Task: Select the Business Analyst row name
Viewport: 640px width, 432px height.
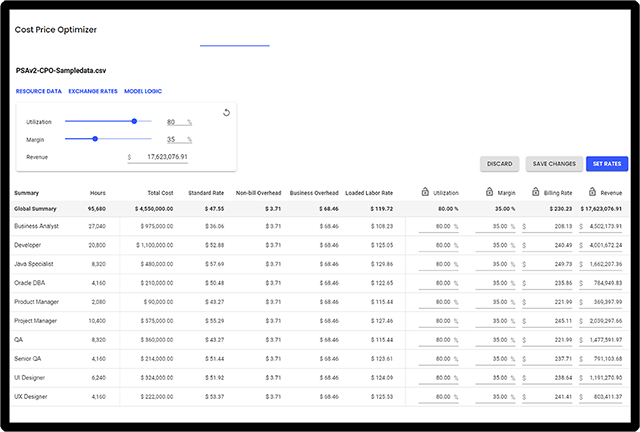Action: click(x=36, y=226)
